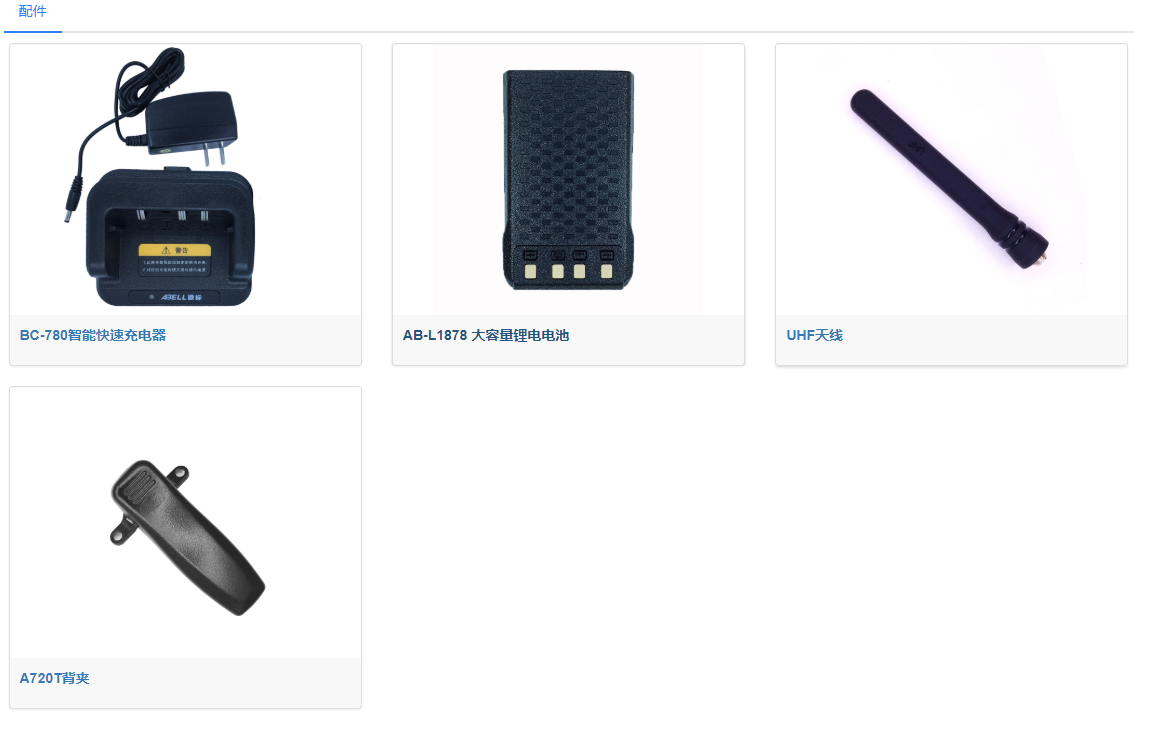
Task: Open the AB-L1878 大容量锂电电池 link
Action: click(486, 335)
